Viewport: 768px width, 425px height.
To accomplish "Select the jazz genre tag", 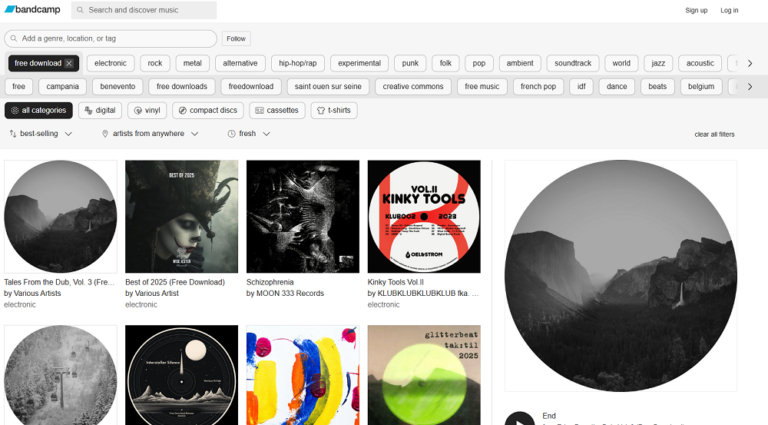I will [658, 63].
